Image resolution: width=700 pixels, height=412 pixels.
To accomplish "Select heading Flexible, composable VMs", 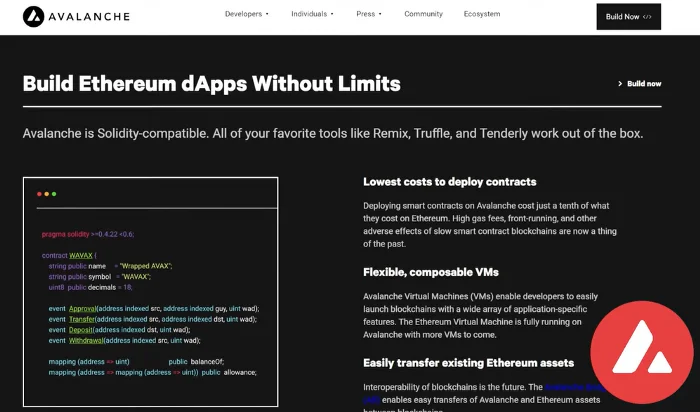I will click(431, 272).
